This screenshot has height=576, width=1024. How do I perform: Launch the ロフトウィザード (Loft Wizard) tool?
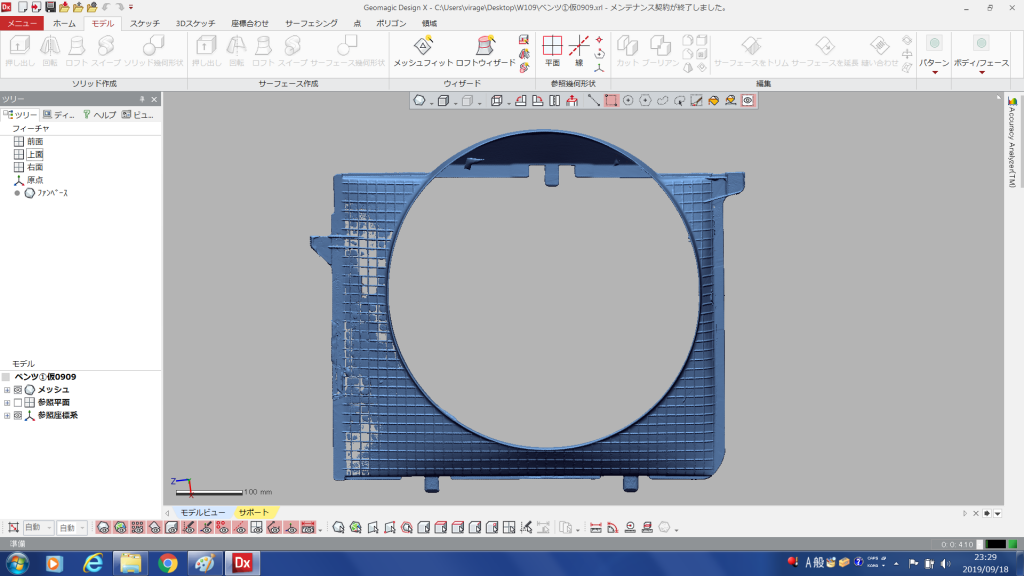coord(485,47)
